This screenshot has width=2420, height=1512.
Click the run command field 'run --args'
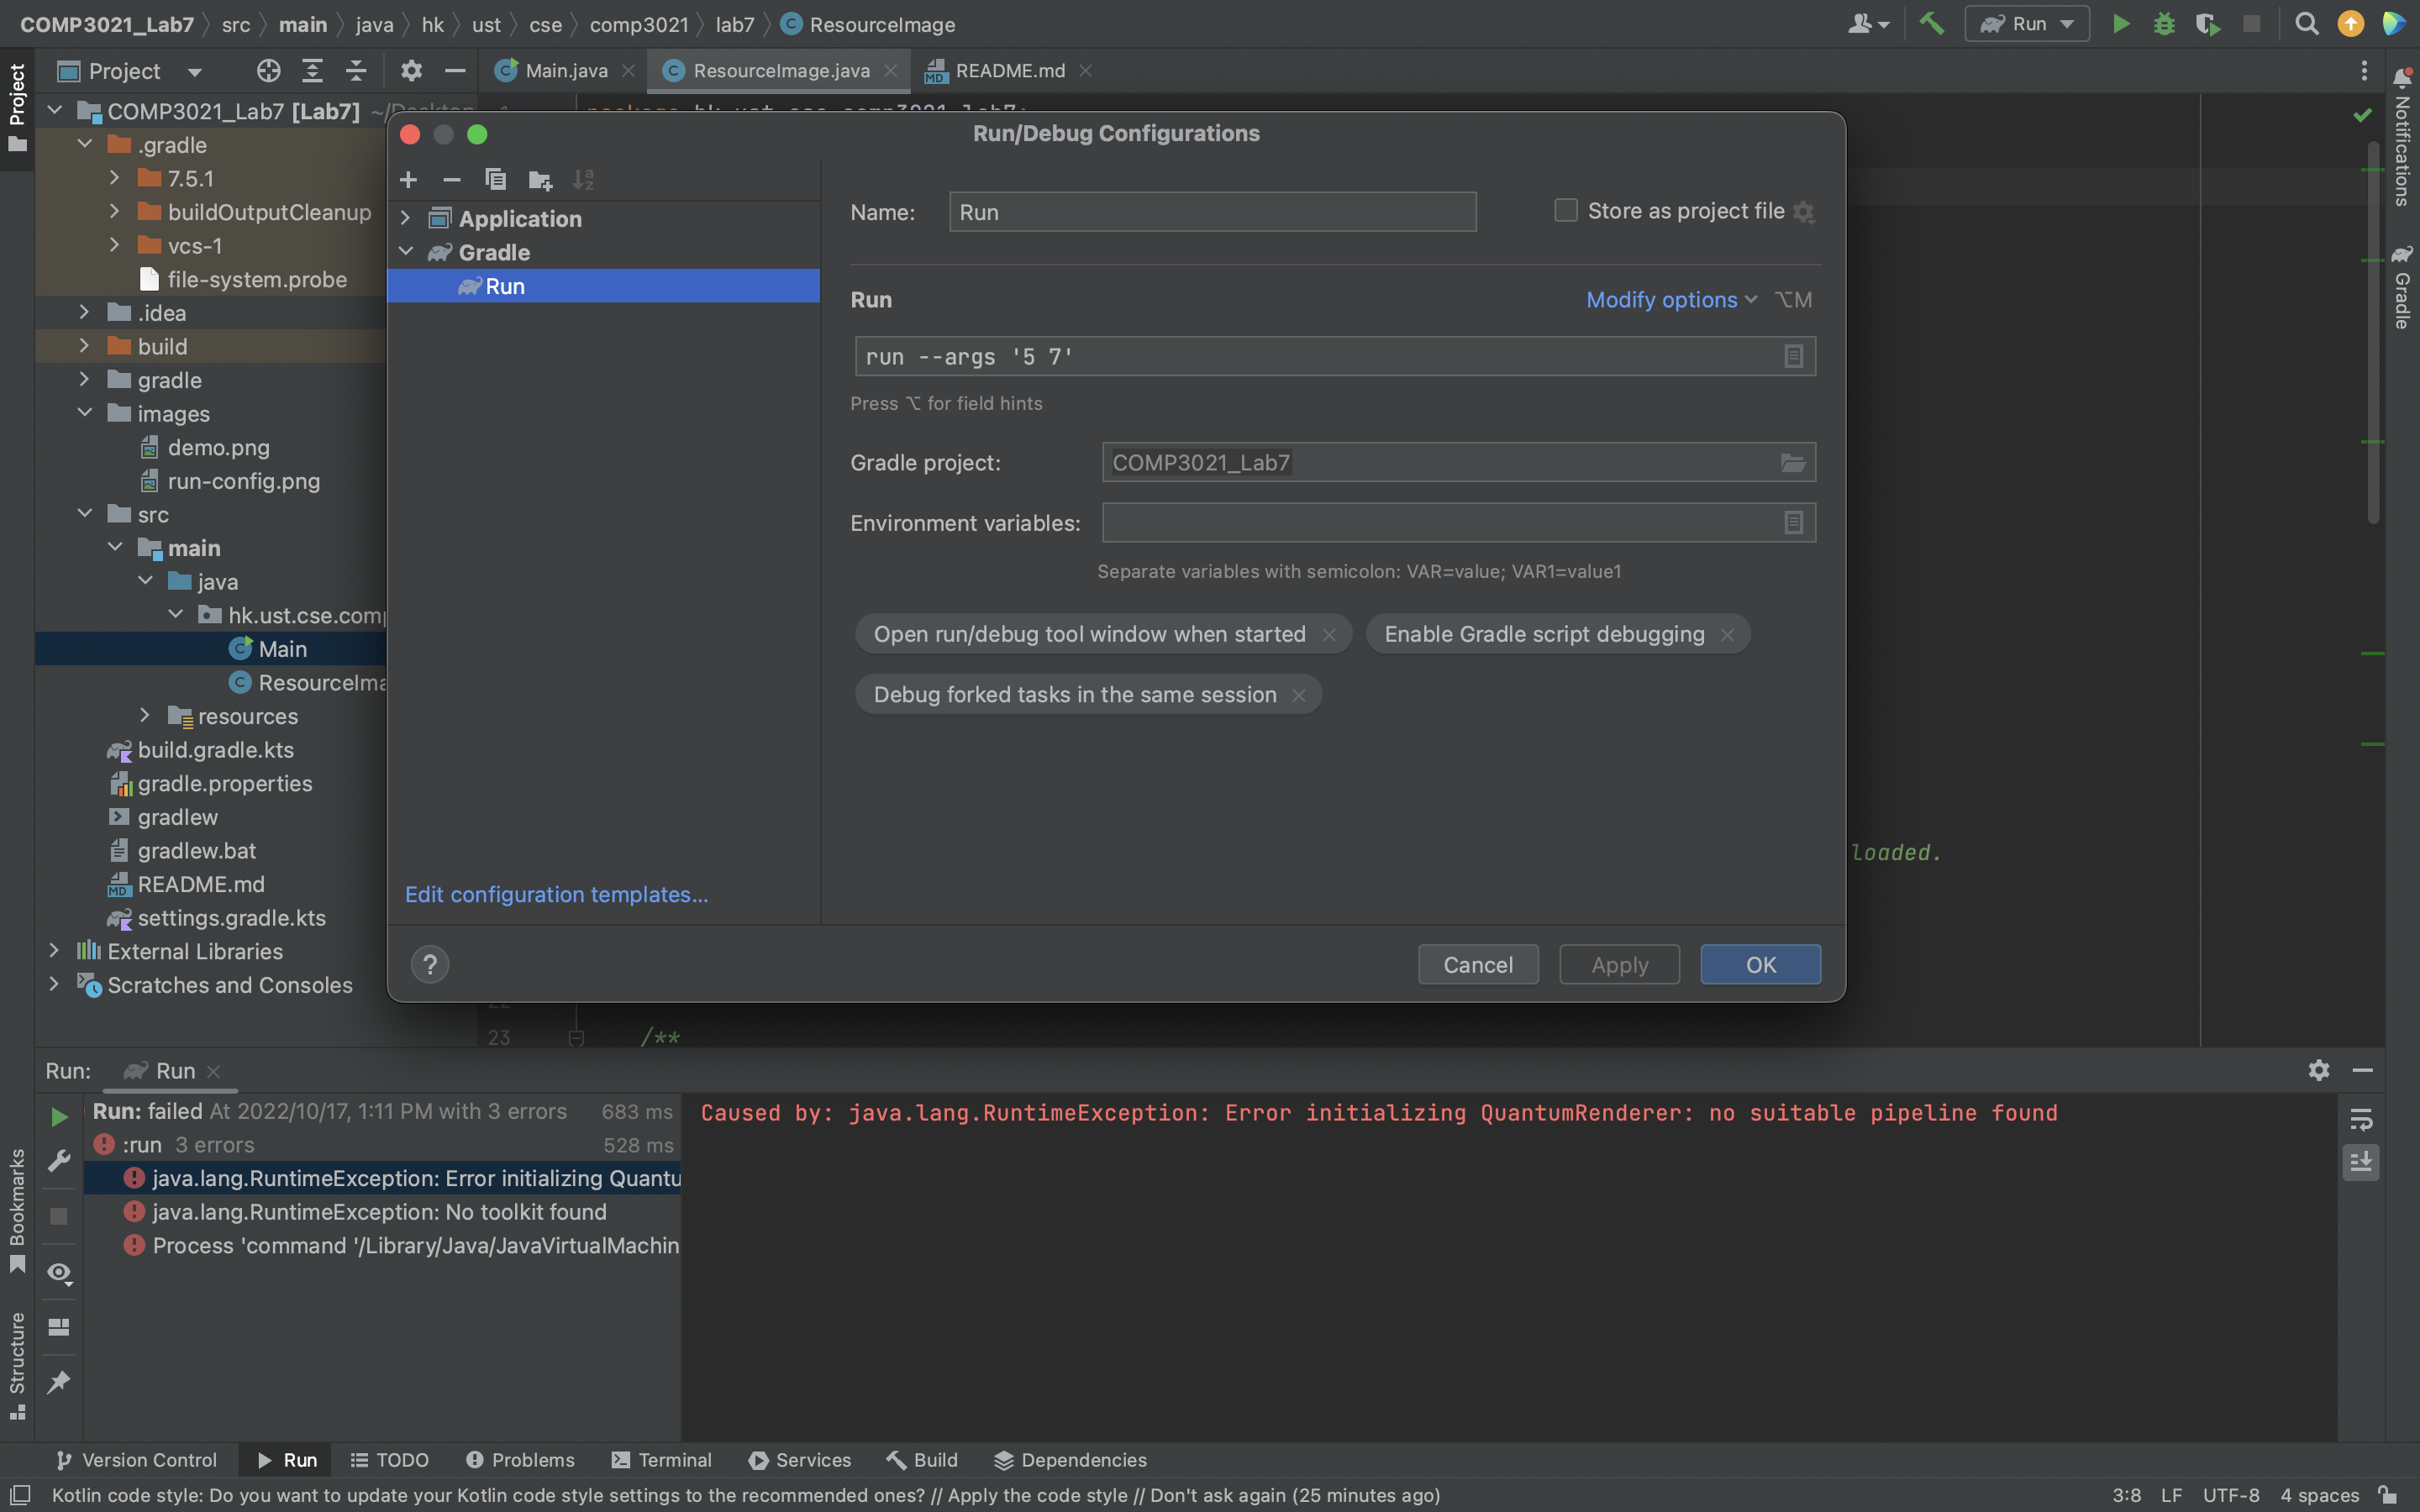1335,356
